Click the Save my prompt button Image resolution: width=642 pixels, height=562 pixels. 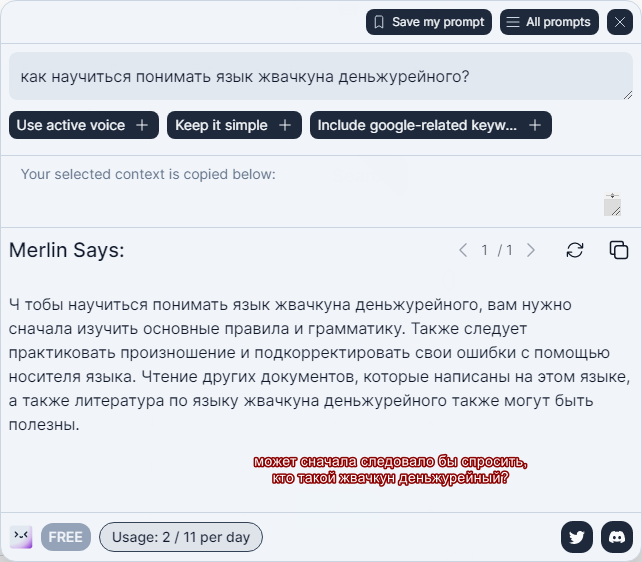(x=429, y=22)
